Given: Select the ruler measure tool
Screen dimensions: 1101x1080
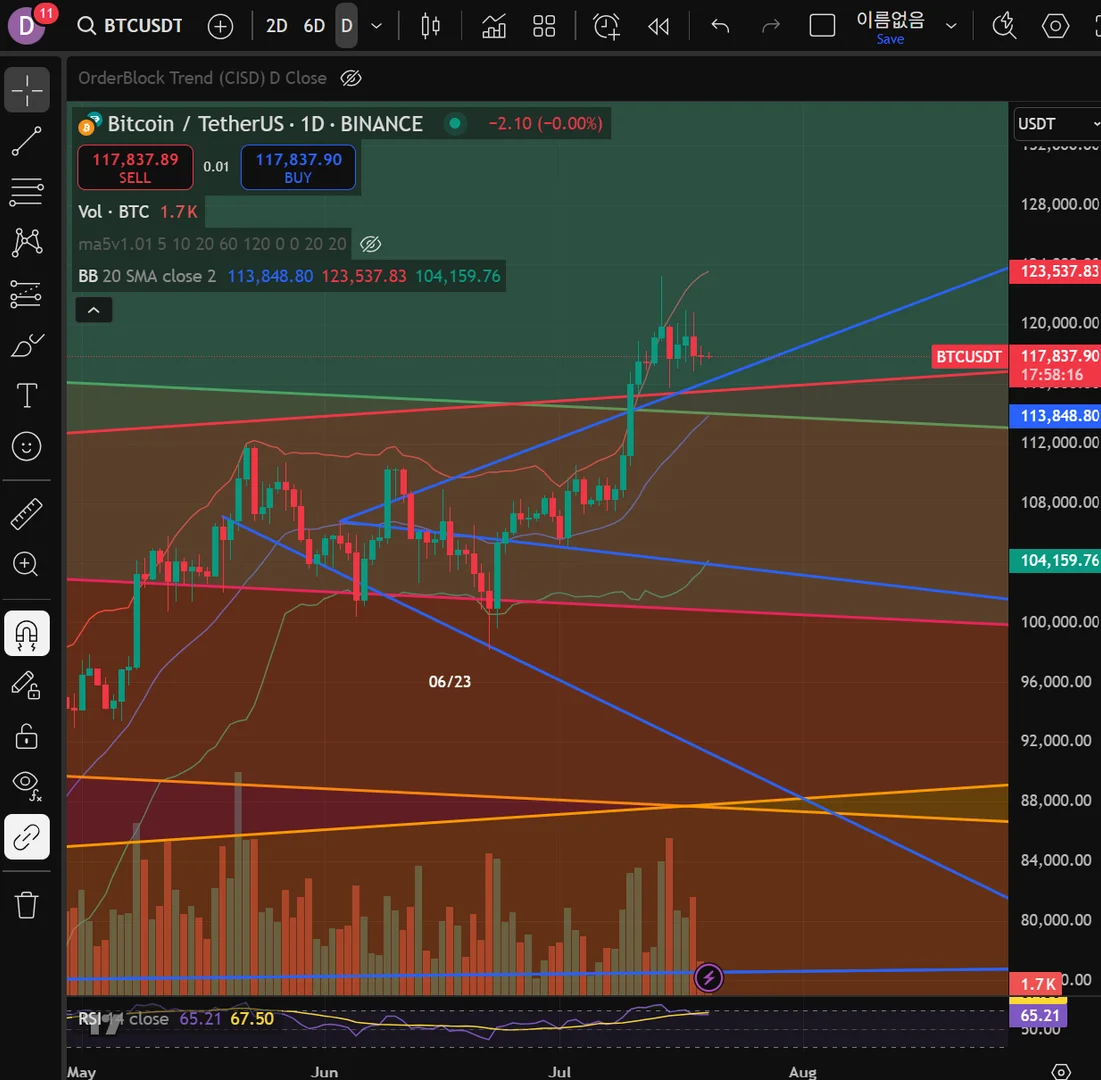Looking at the screenshot, I should (x=27, y=514).
